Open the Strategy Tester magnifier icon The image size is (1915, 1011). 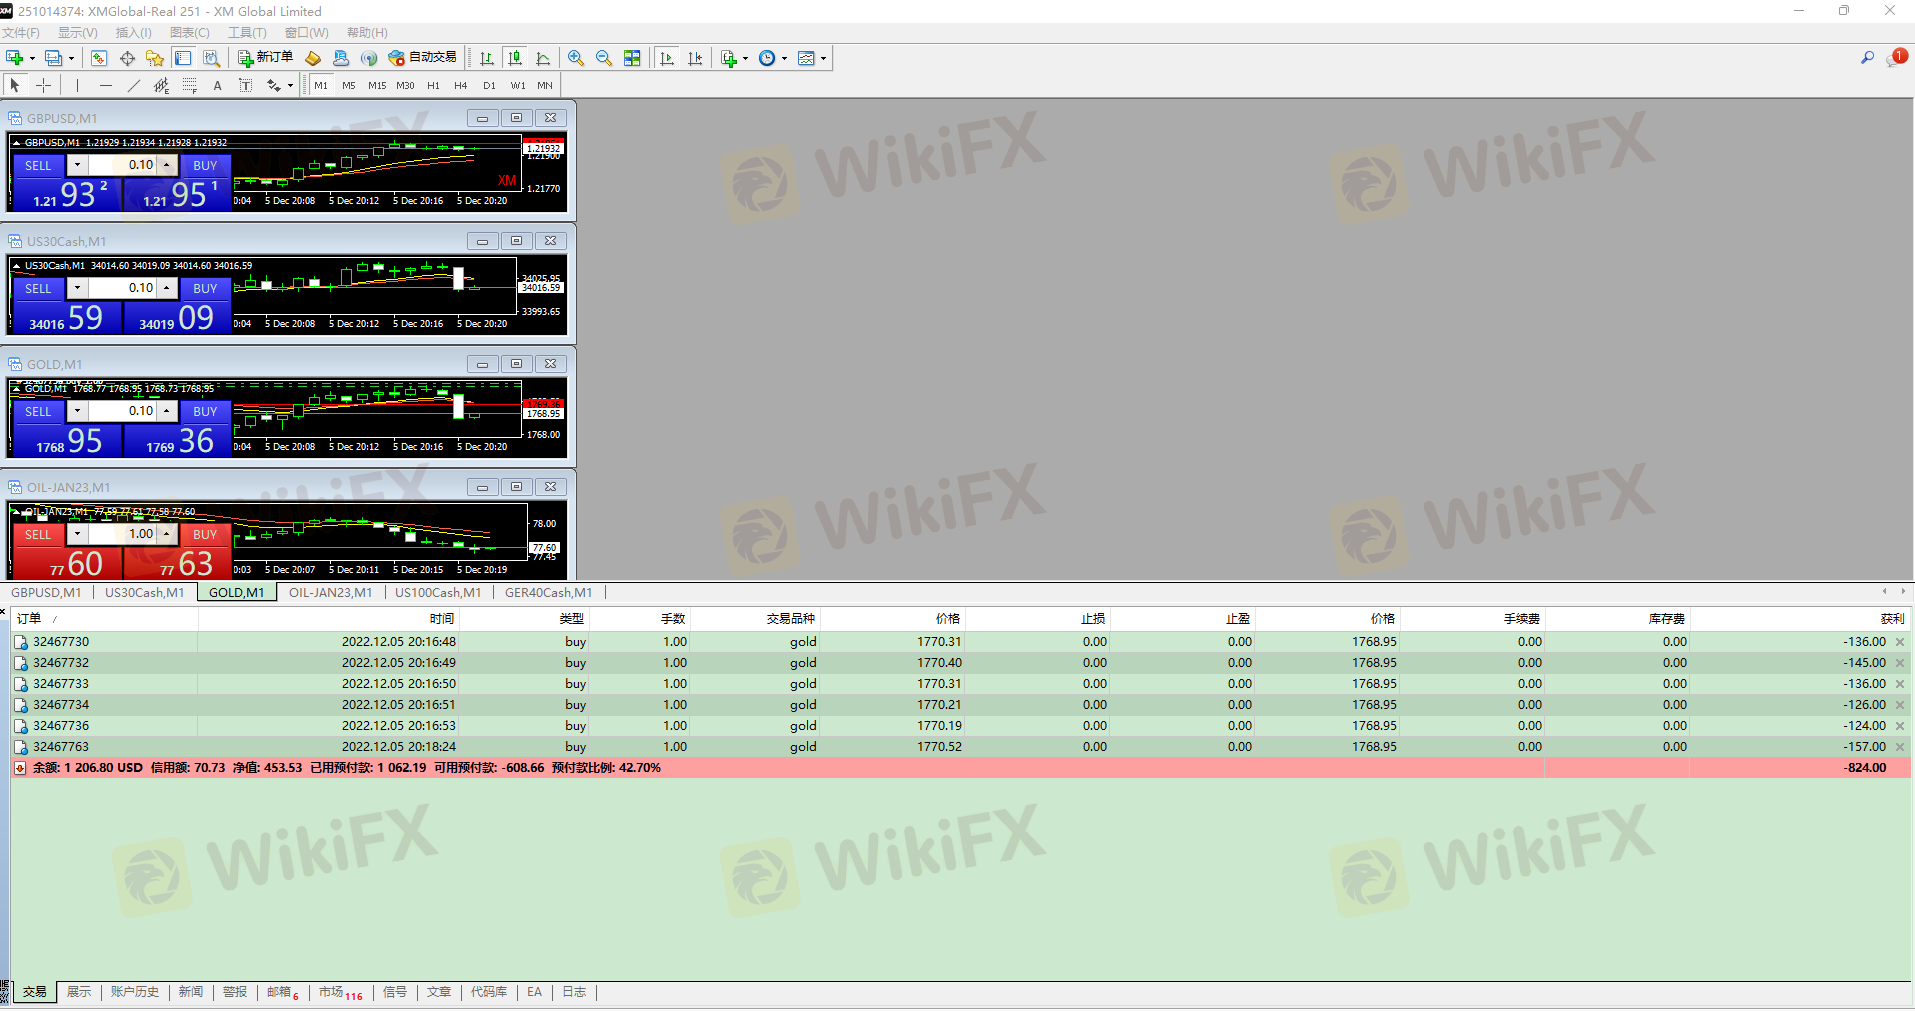tap(211, 58)
